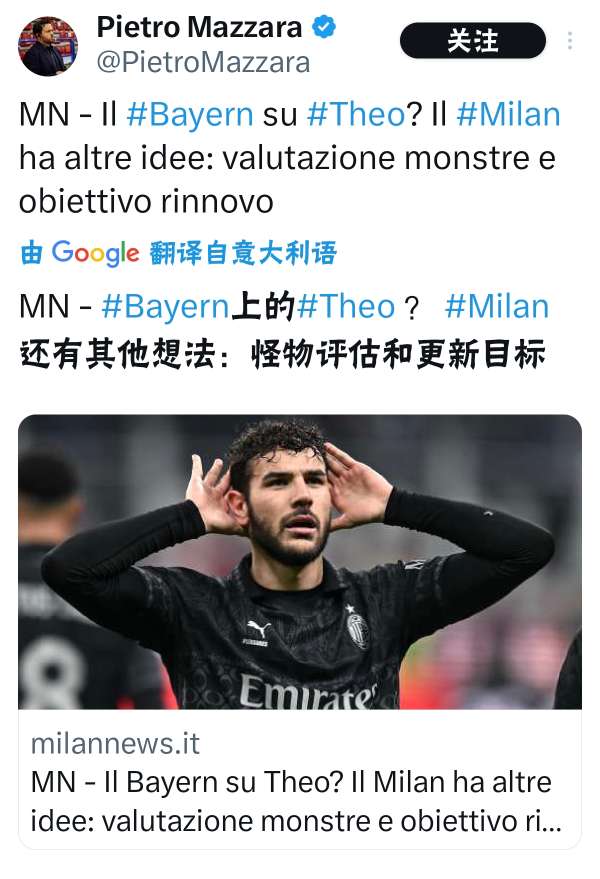Open the #Bayern hashtag in original tweet
The image size is (600, 879).
tap(190, 114)
